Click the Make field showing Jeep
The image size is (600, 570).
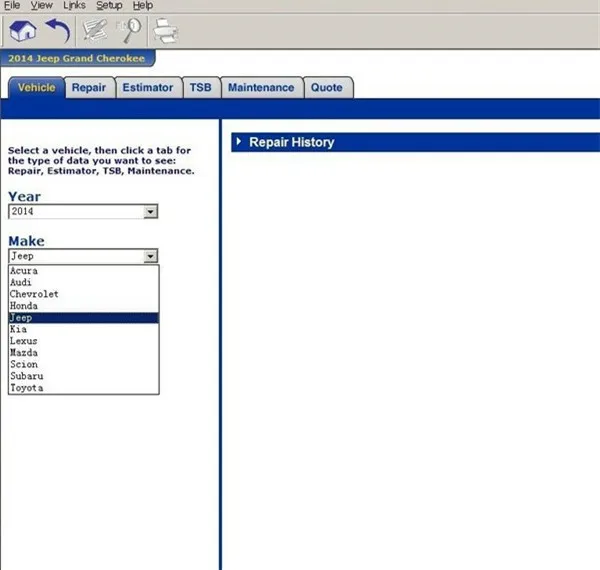tap(83, 256)
